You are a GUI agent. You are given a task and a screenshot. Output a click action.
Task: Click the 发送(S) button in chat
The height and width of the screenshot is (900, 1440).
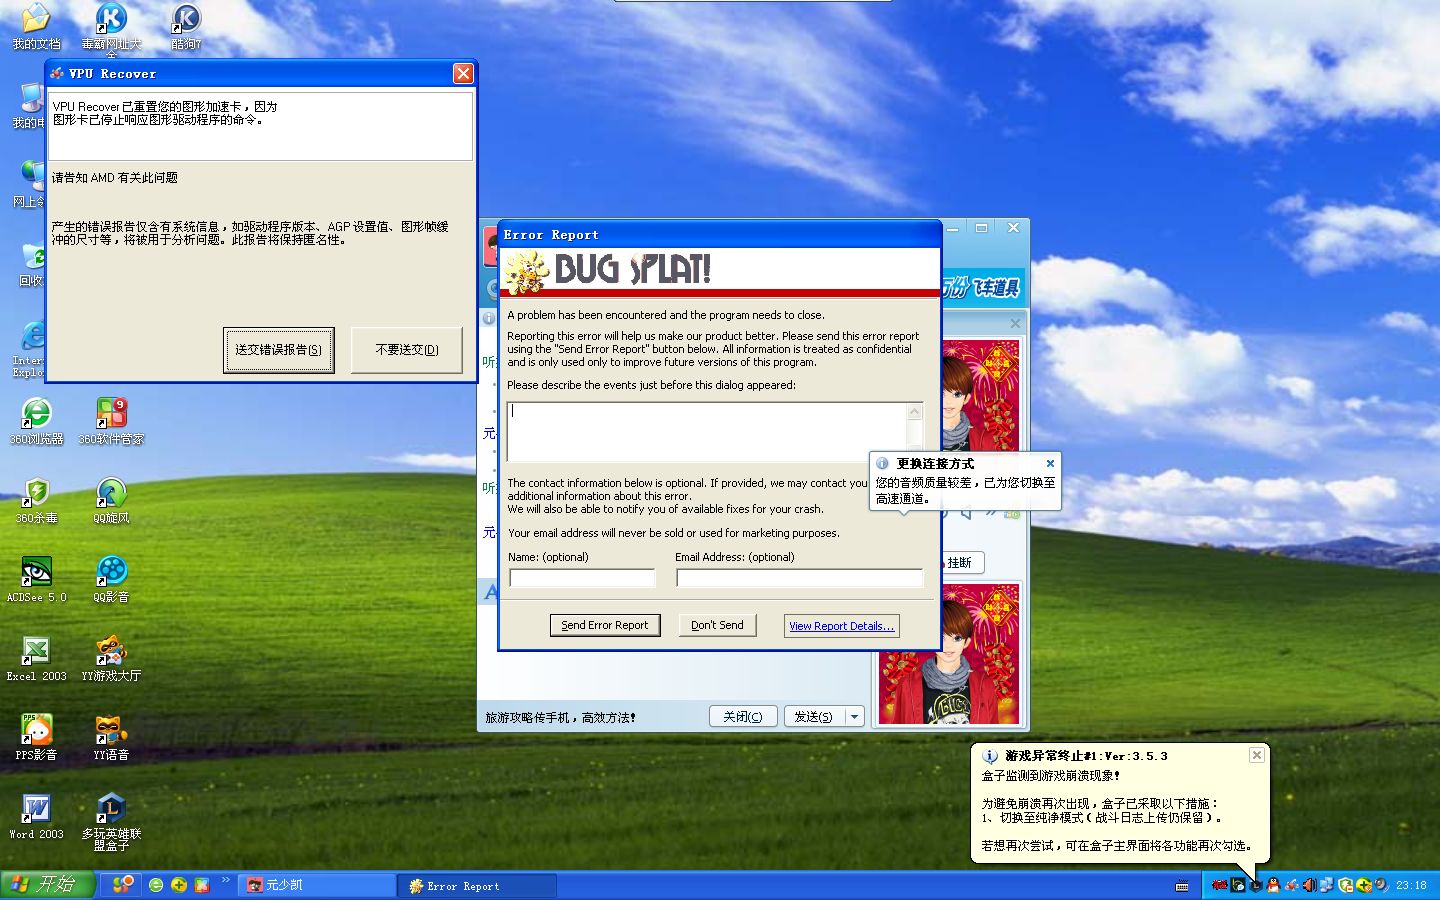(814, 717)
